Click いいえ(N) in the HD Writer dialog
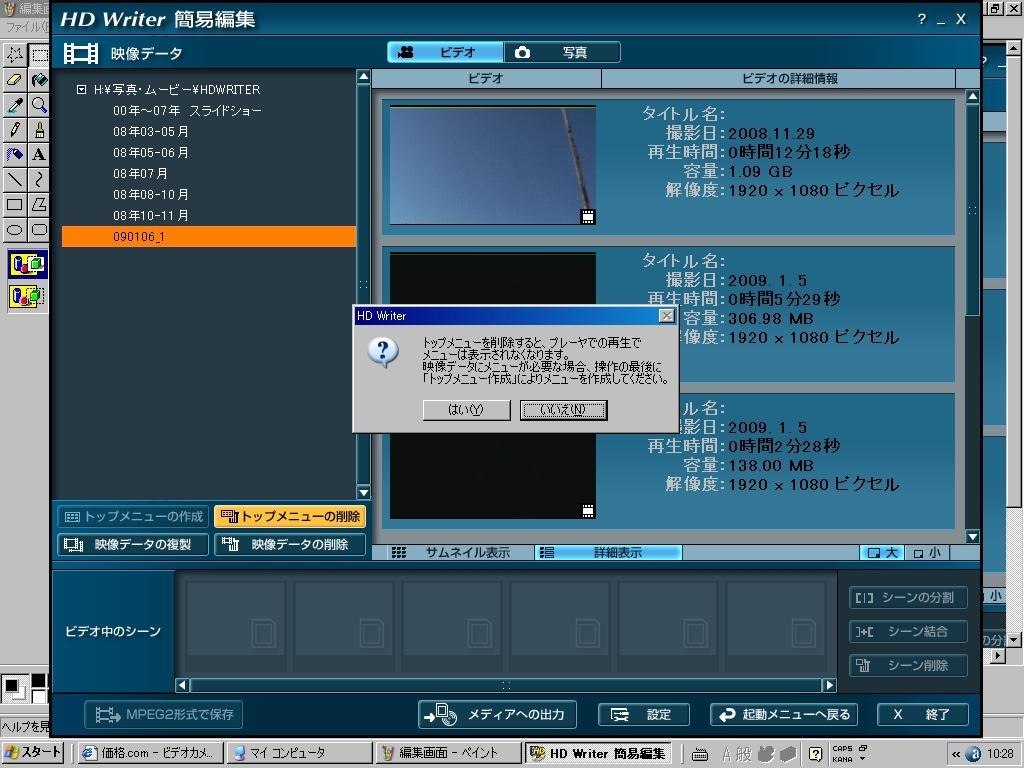The width and height of the screenshot is (1024, 768). coord(564,410)
